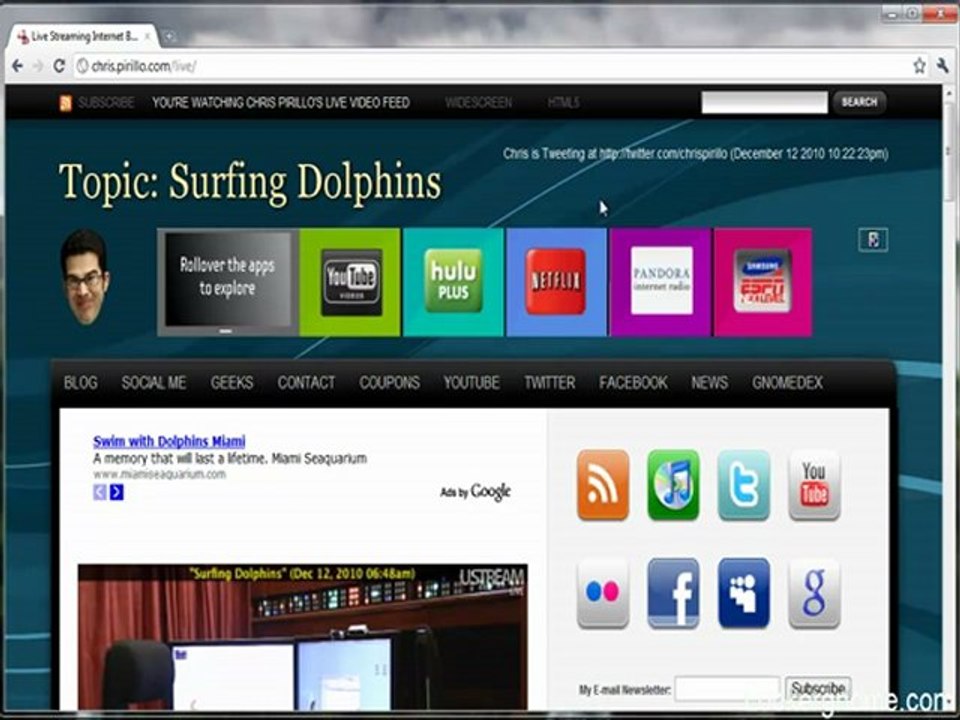The image size is (960, 720).
Task: Click Chris Pirillo's face avatar
Action: click(x=85, y=277)
